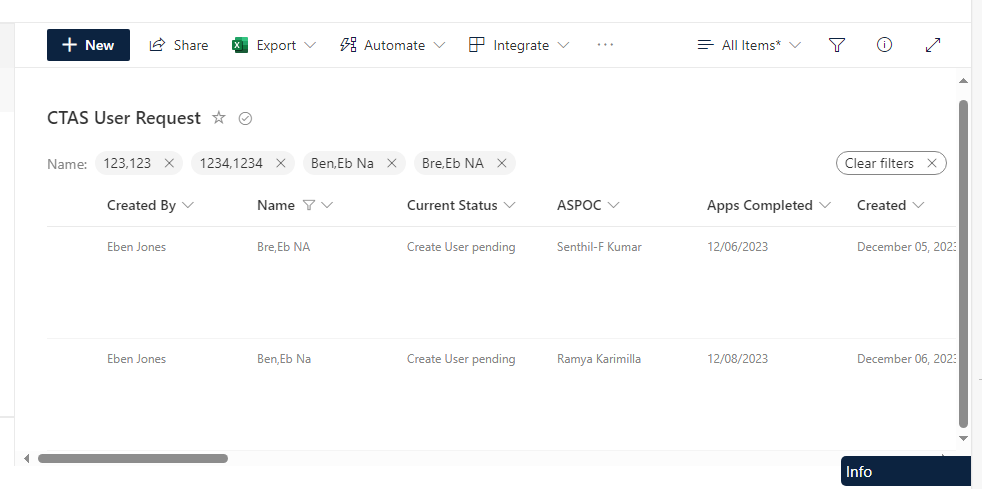
Task: Remove the Ben,Eb Na filter chip
Action: [x=392, y=163]
